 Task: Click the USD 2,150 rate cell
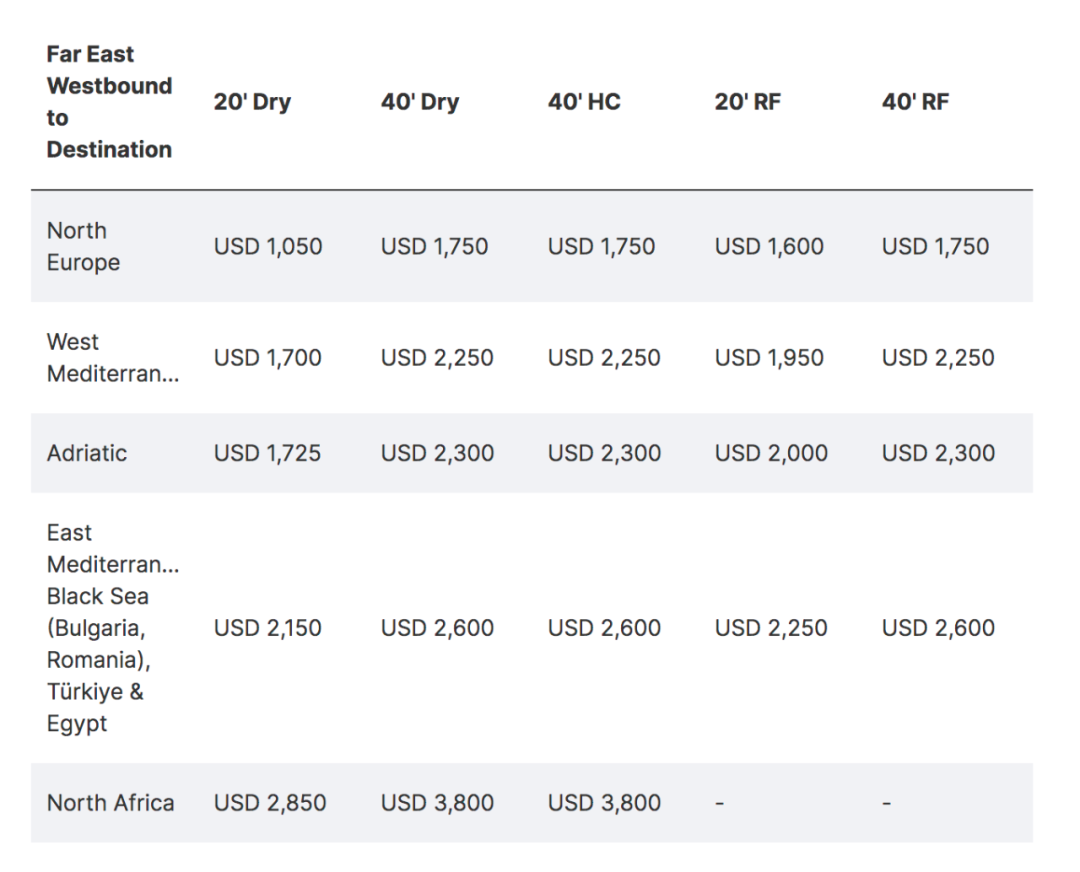(x=268, y=628)
